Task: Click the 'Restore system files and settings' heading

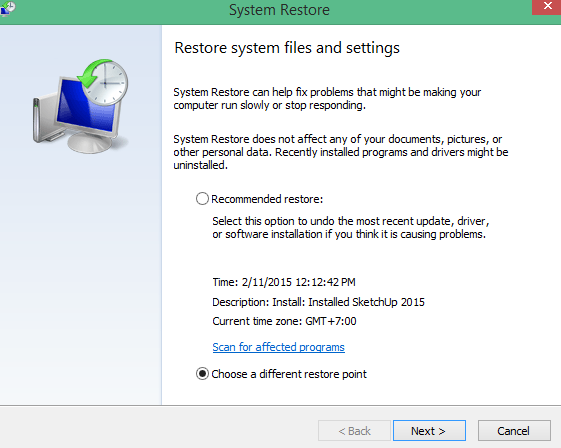Action: pyautogui.click(x=287, y=48)
